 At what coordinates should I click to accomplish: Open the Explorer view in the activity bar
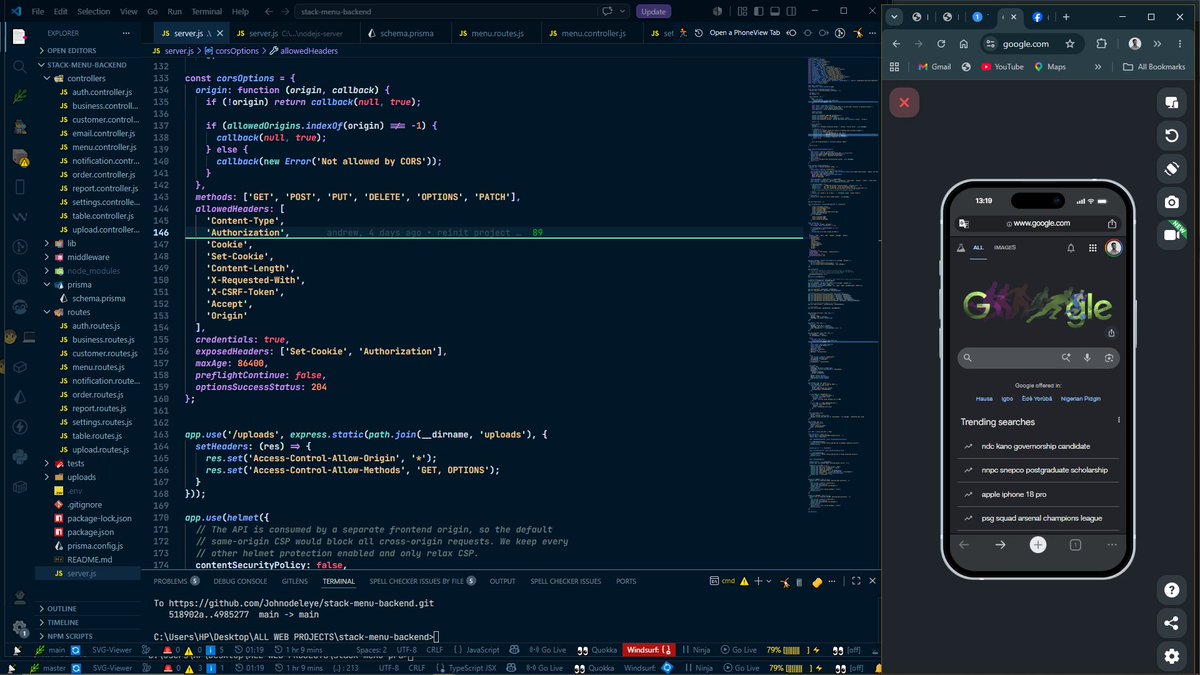click(x=19, y=36)
